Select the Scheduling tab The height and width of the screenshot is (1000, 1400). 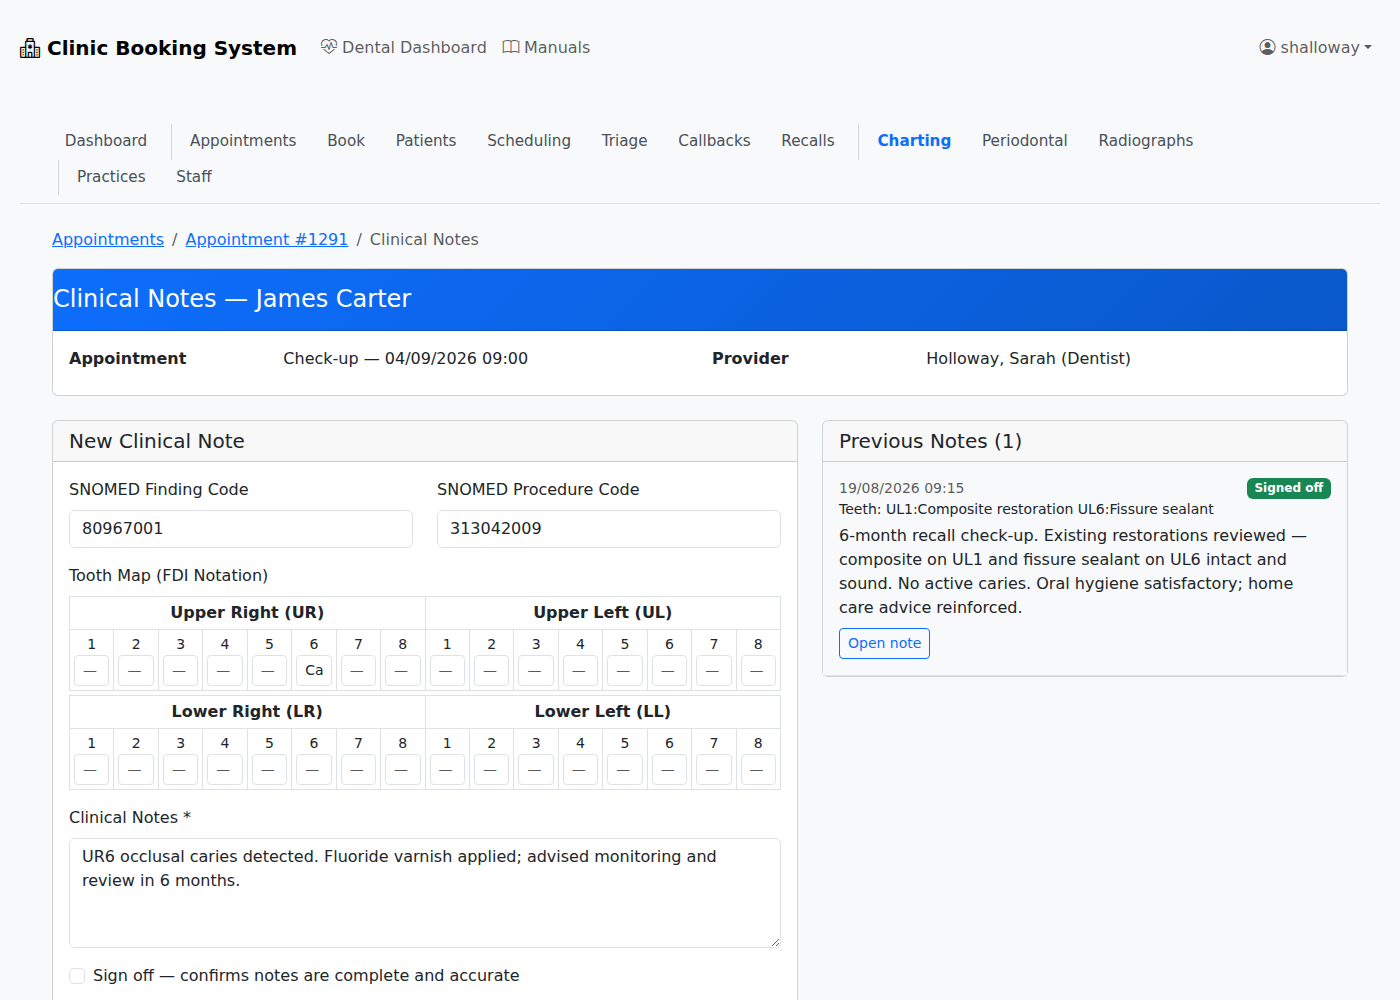click(529, 141)
